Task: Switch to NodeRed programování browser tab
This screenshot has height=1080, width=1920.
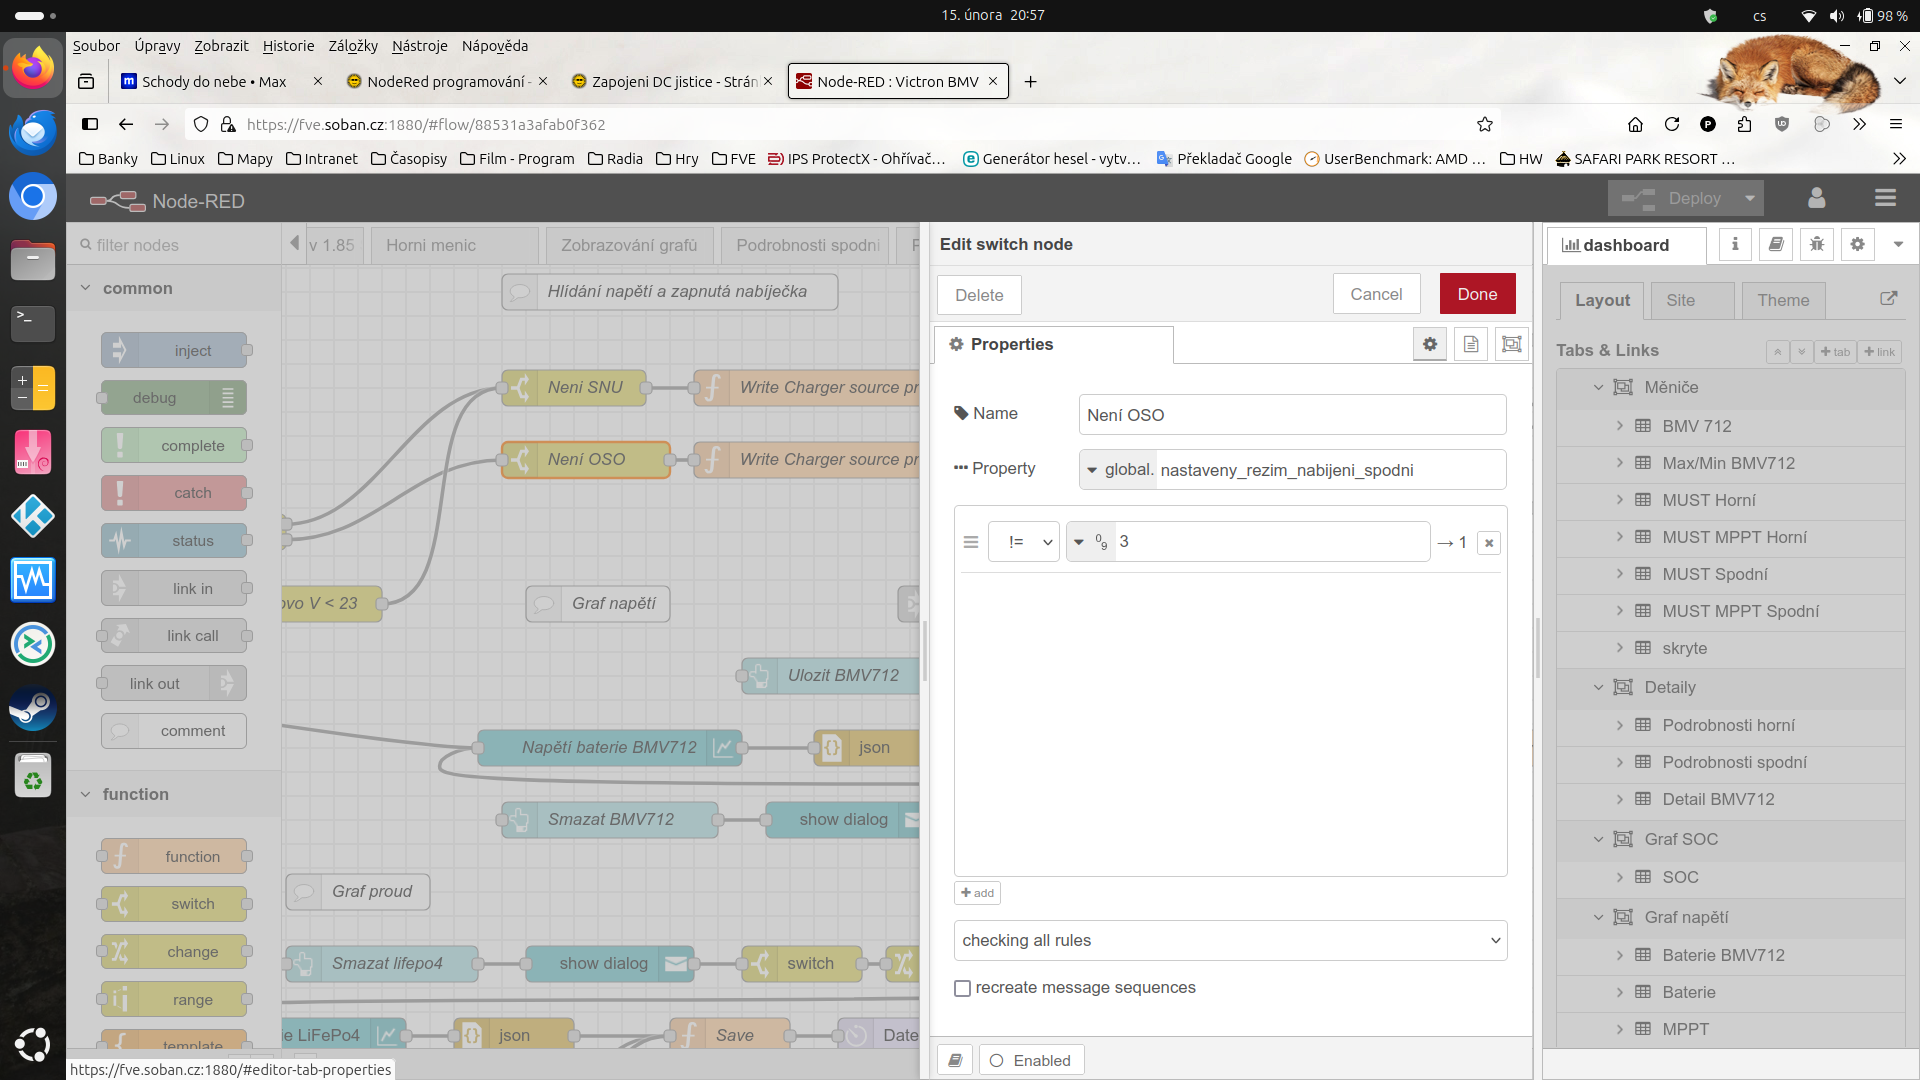Action: 446,81
